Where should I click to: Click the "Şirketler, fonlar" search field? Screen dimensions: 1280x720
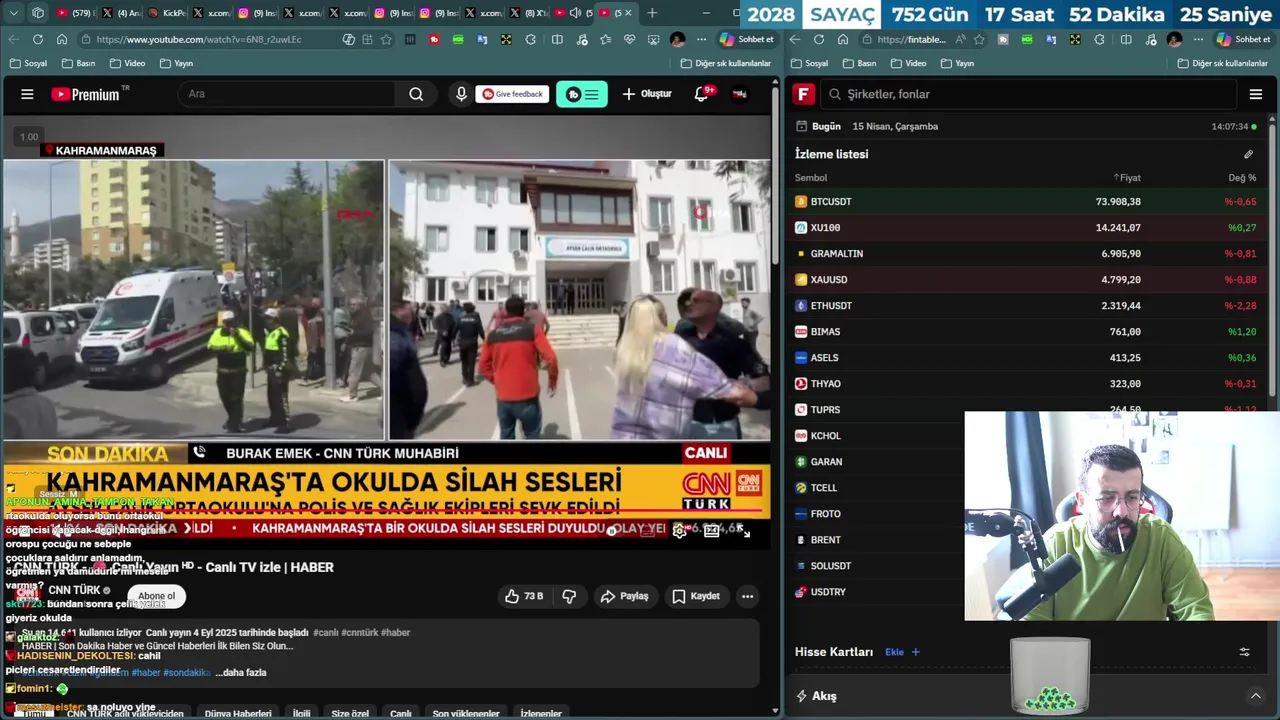[x=1028, y=94]
